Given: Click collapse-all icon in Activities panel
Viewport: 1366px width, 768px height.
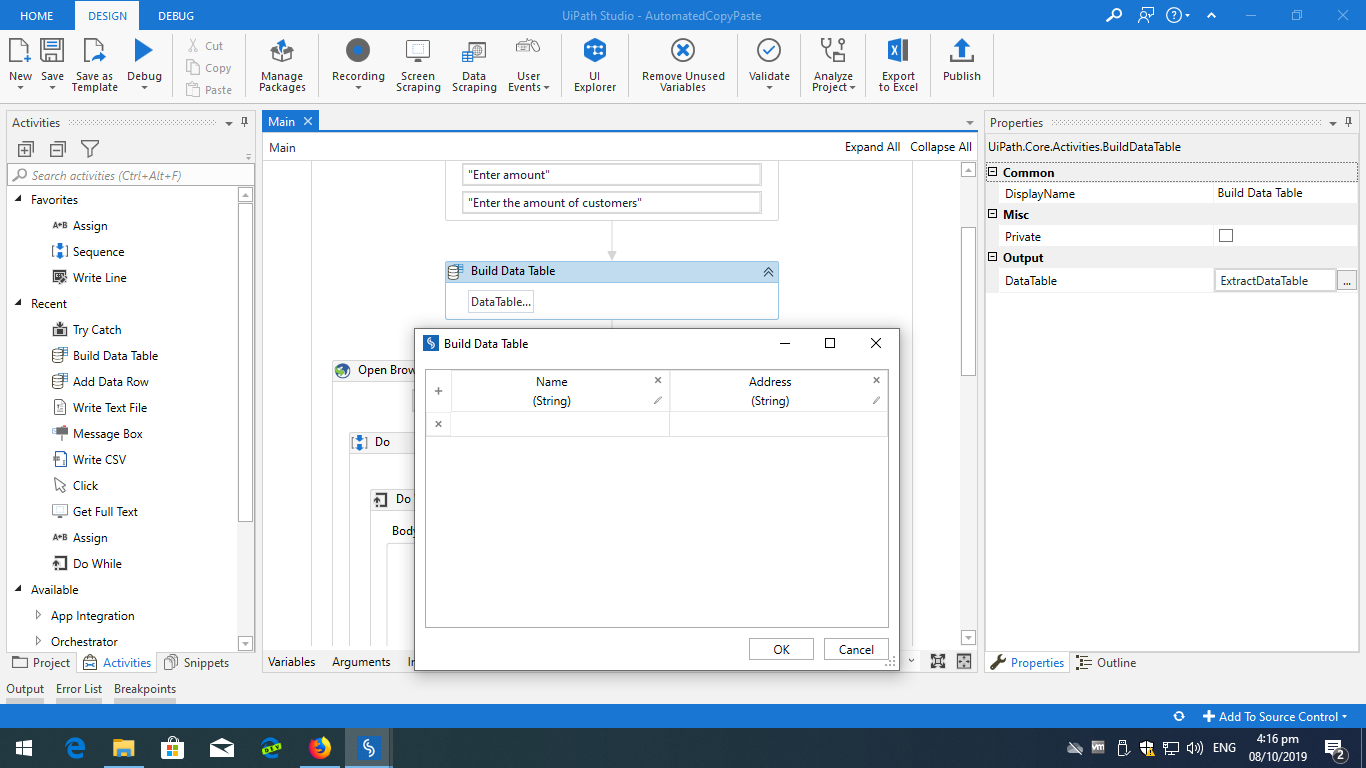Looking at the screenshot, I should 57,149.
